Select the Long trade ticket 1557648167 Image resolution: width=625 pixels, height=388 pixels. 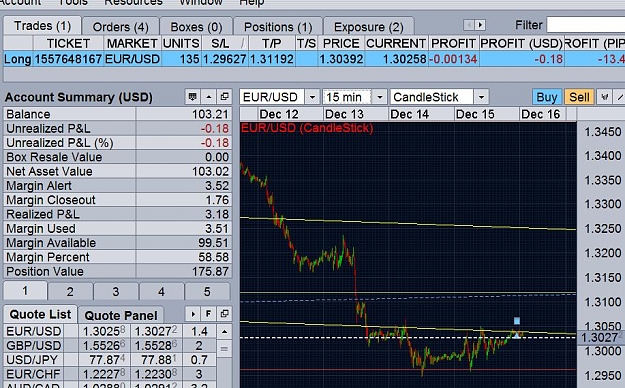coord(68,59)
